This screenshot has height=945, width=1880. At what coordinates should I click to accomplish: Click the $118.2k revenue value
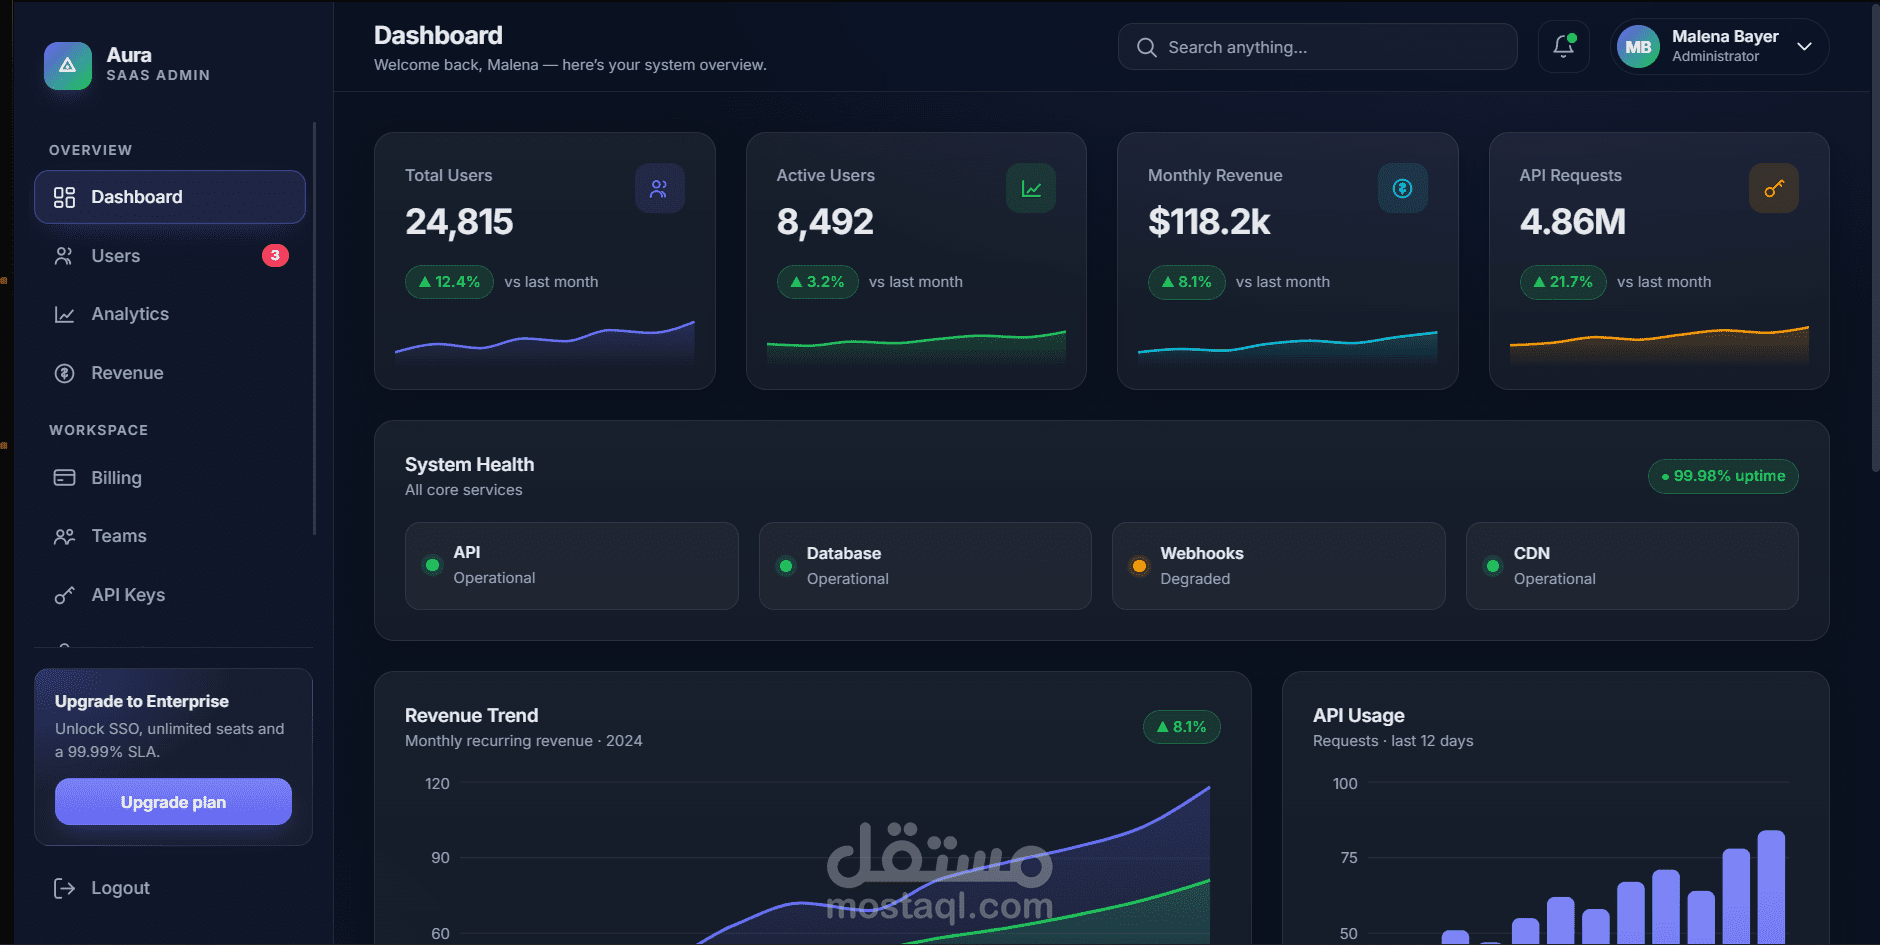point(1209,222)
